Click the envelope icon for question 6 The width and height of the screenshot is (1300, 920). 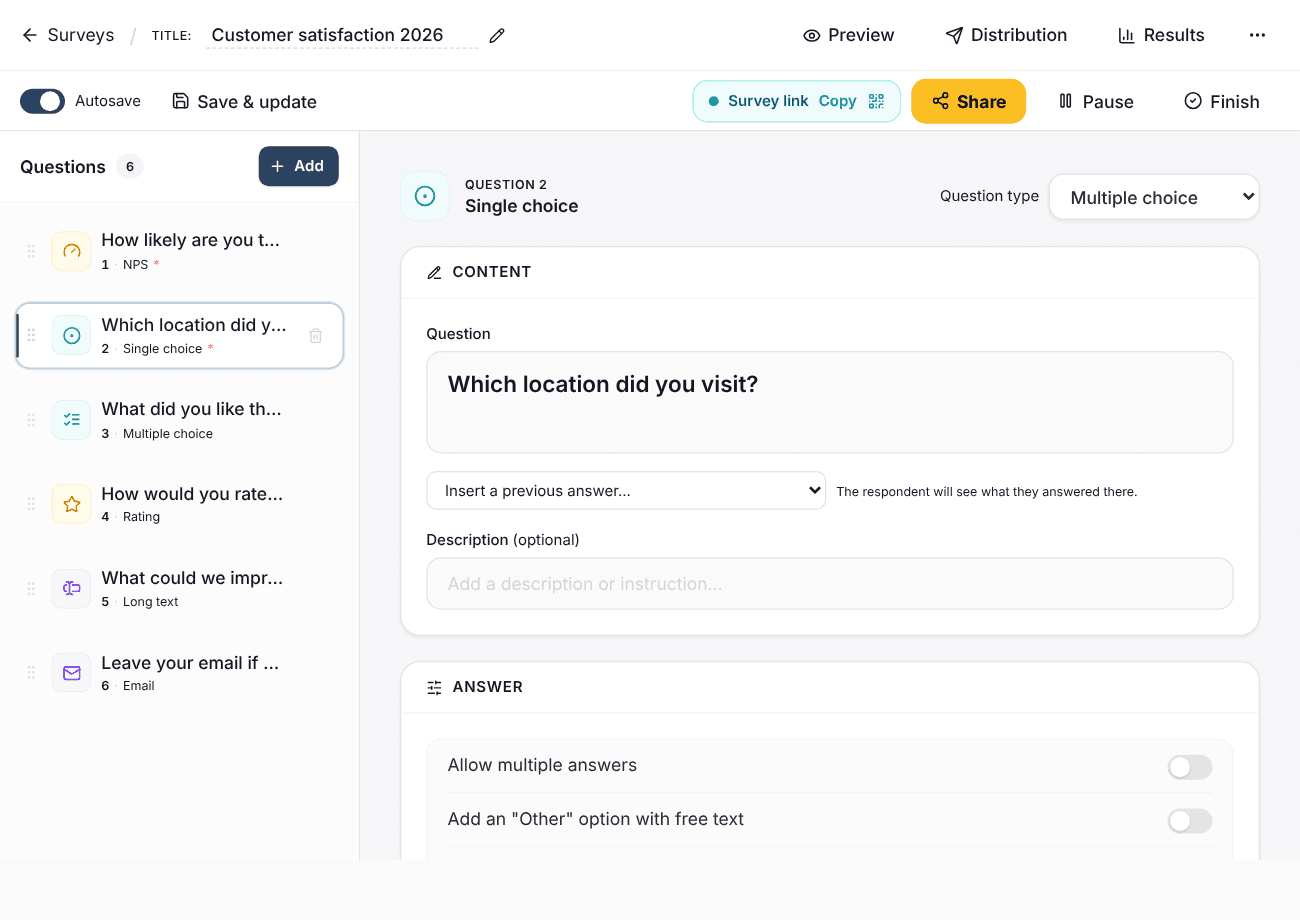click(x=72, y=673)
